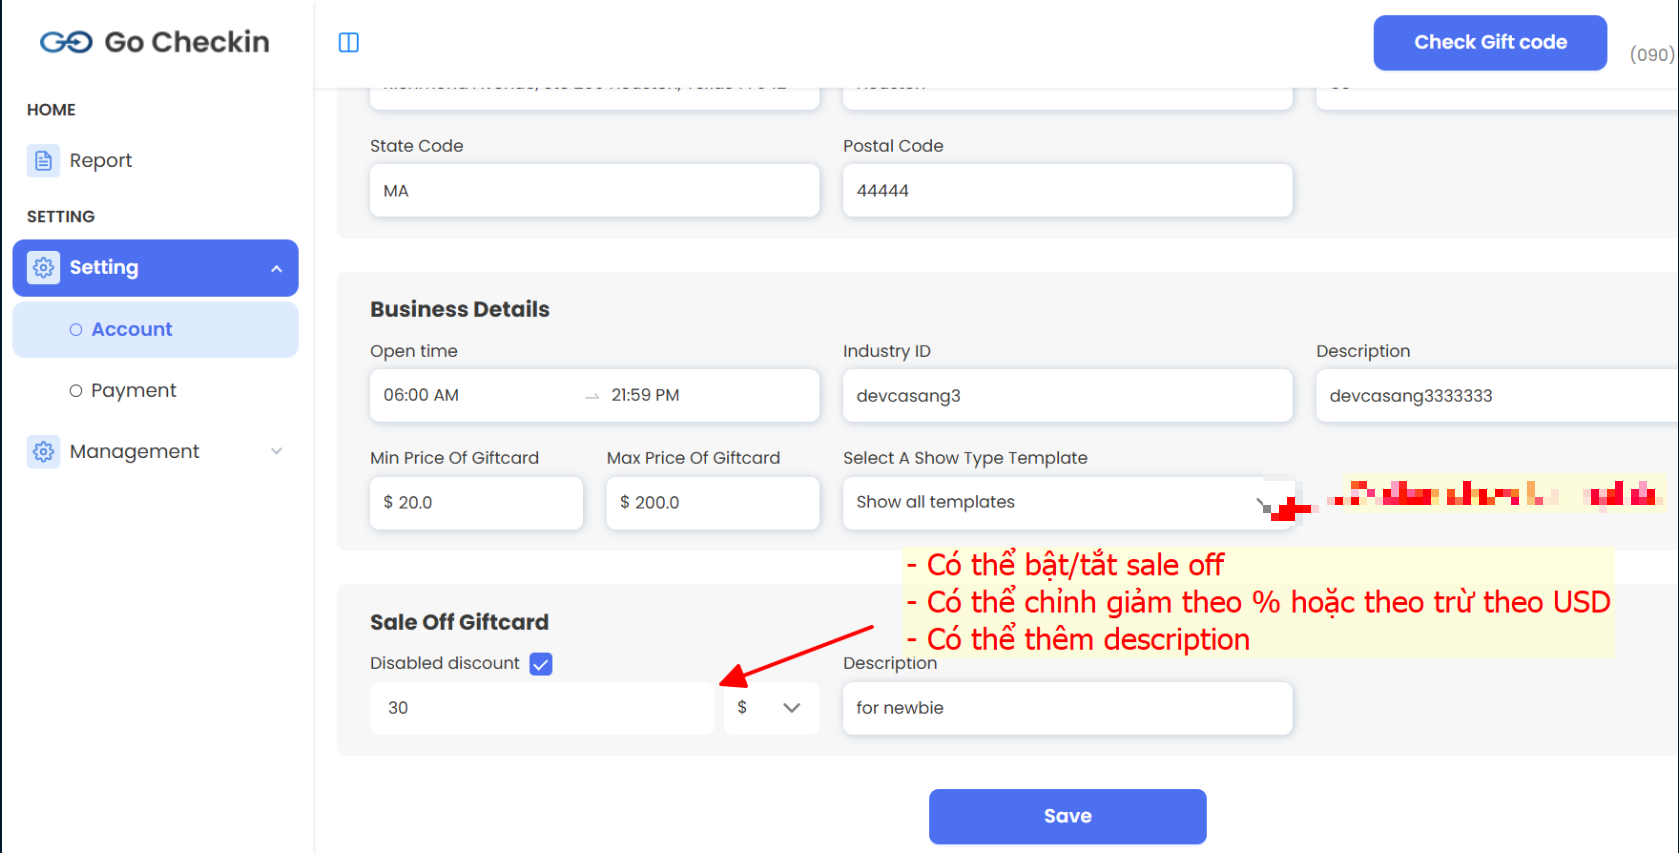Select the Payment radio circle
Image resolution: width=1679 pixels, height=853 pixels.
tap(76, 391)
